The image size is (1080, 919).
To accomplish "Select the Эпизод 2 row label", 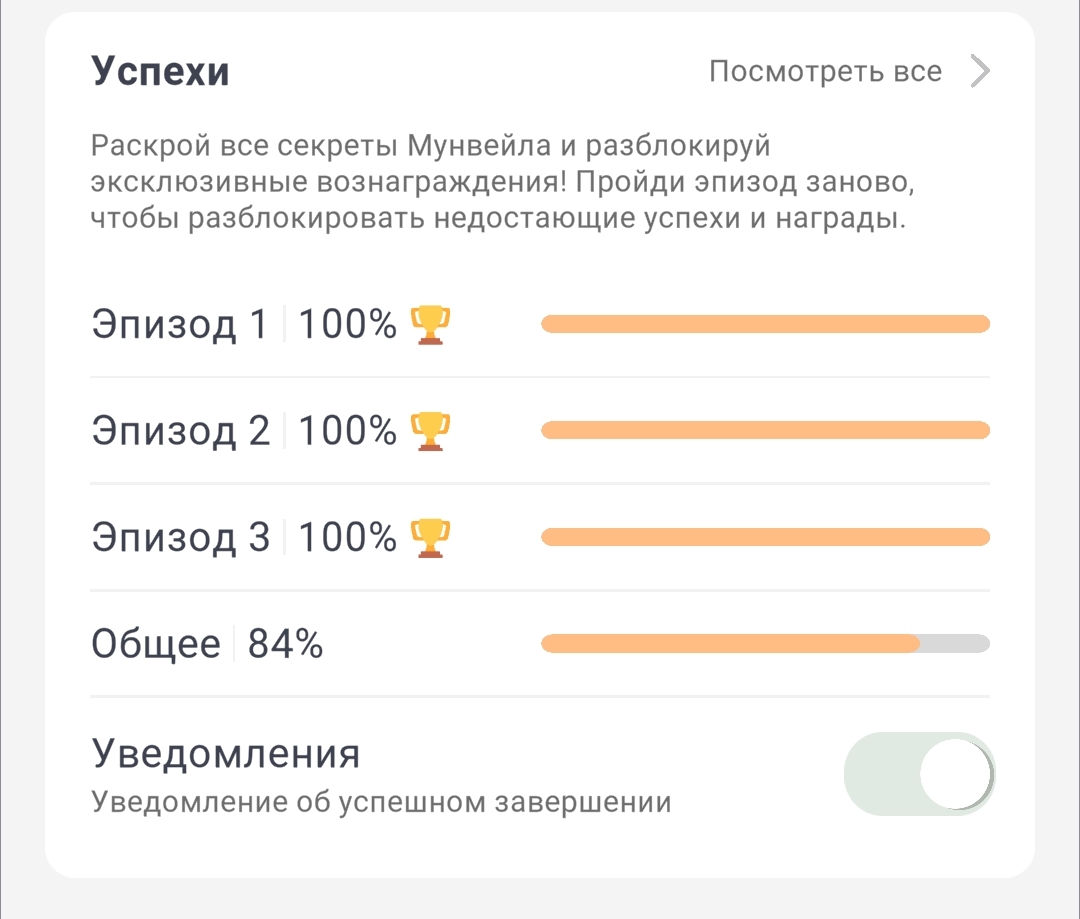I will click(180, 431).
